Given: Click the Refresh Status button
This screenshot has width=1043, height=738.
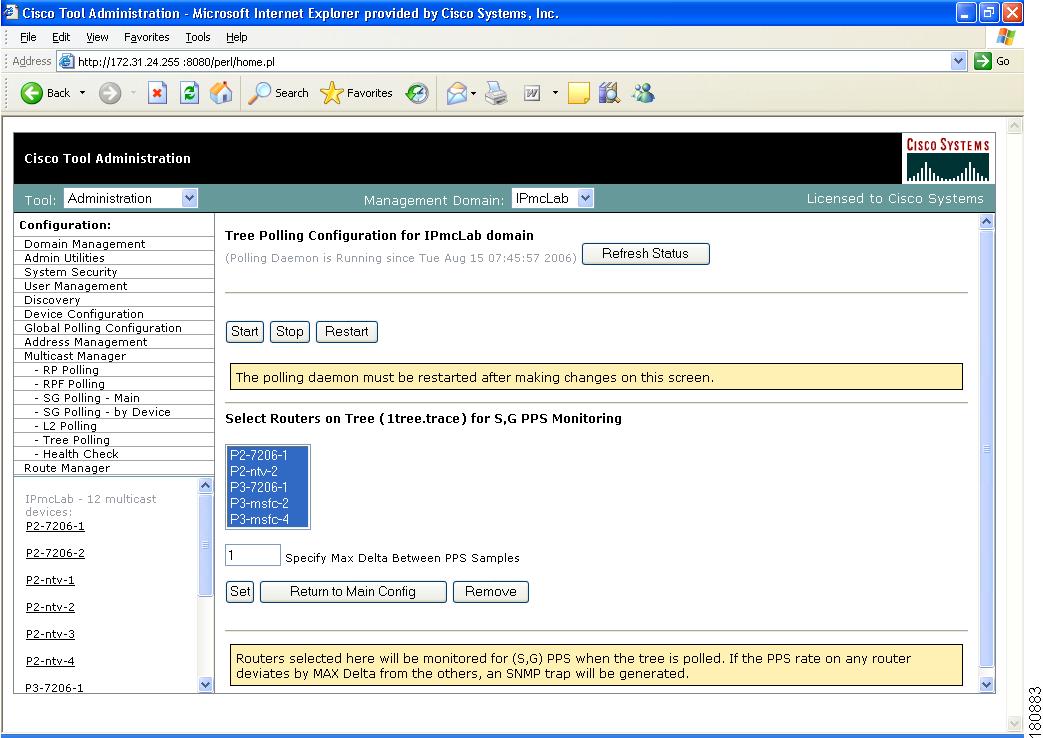Looking at the screenshot, I should coord(645,254).
